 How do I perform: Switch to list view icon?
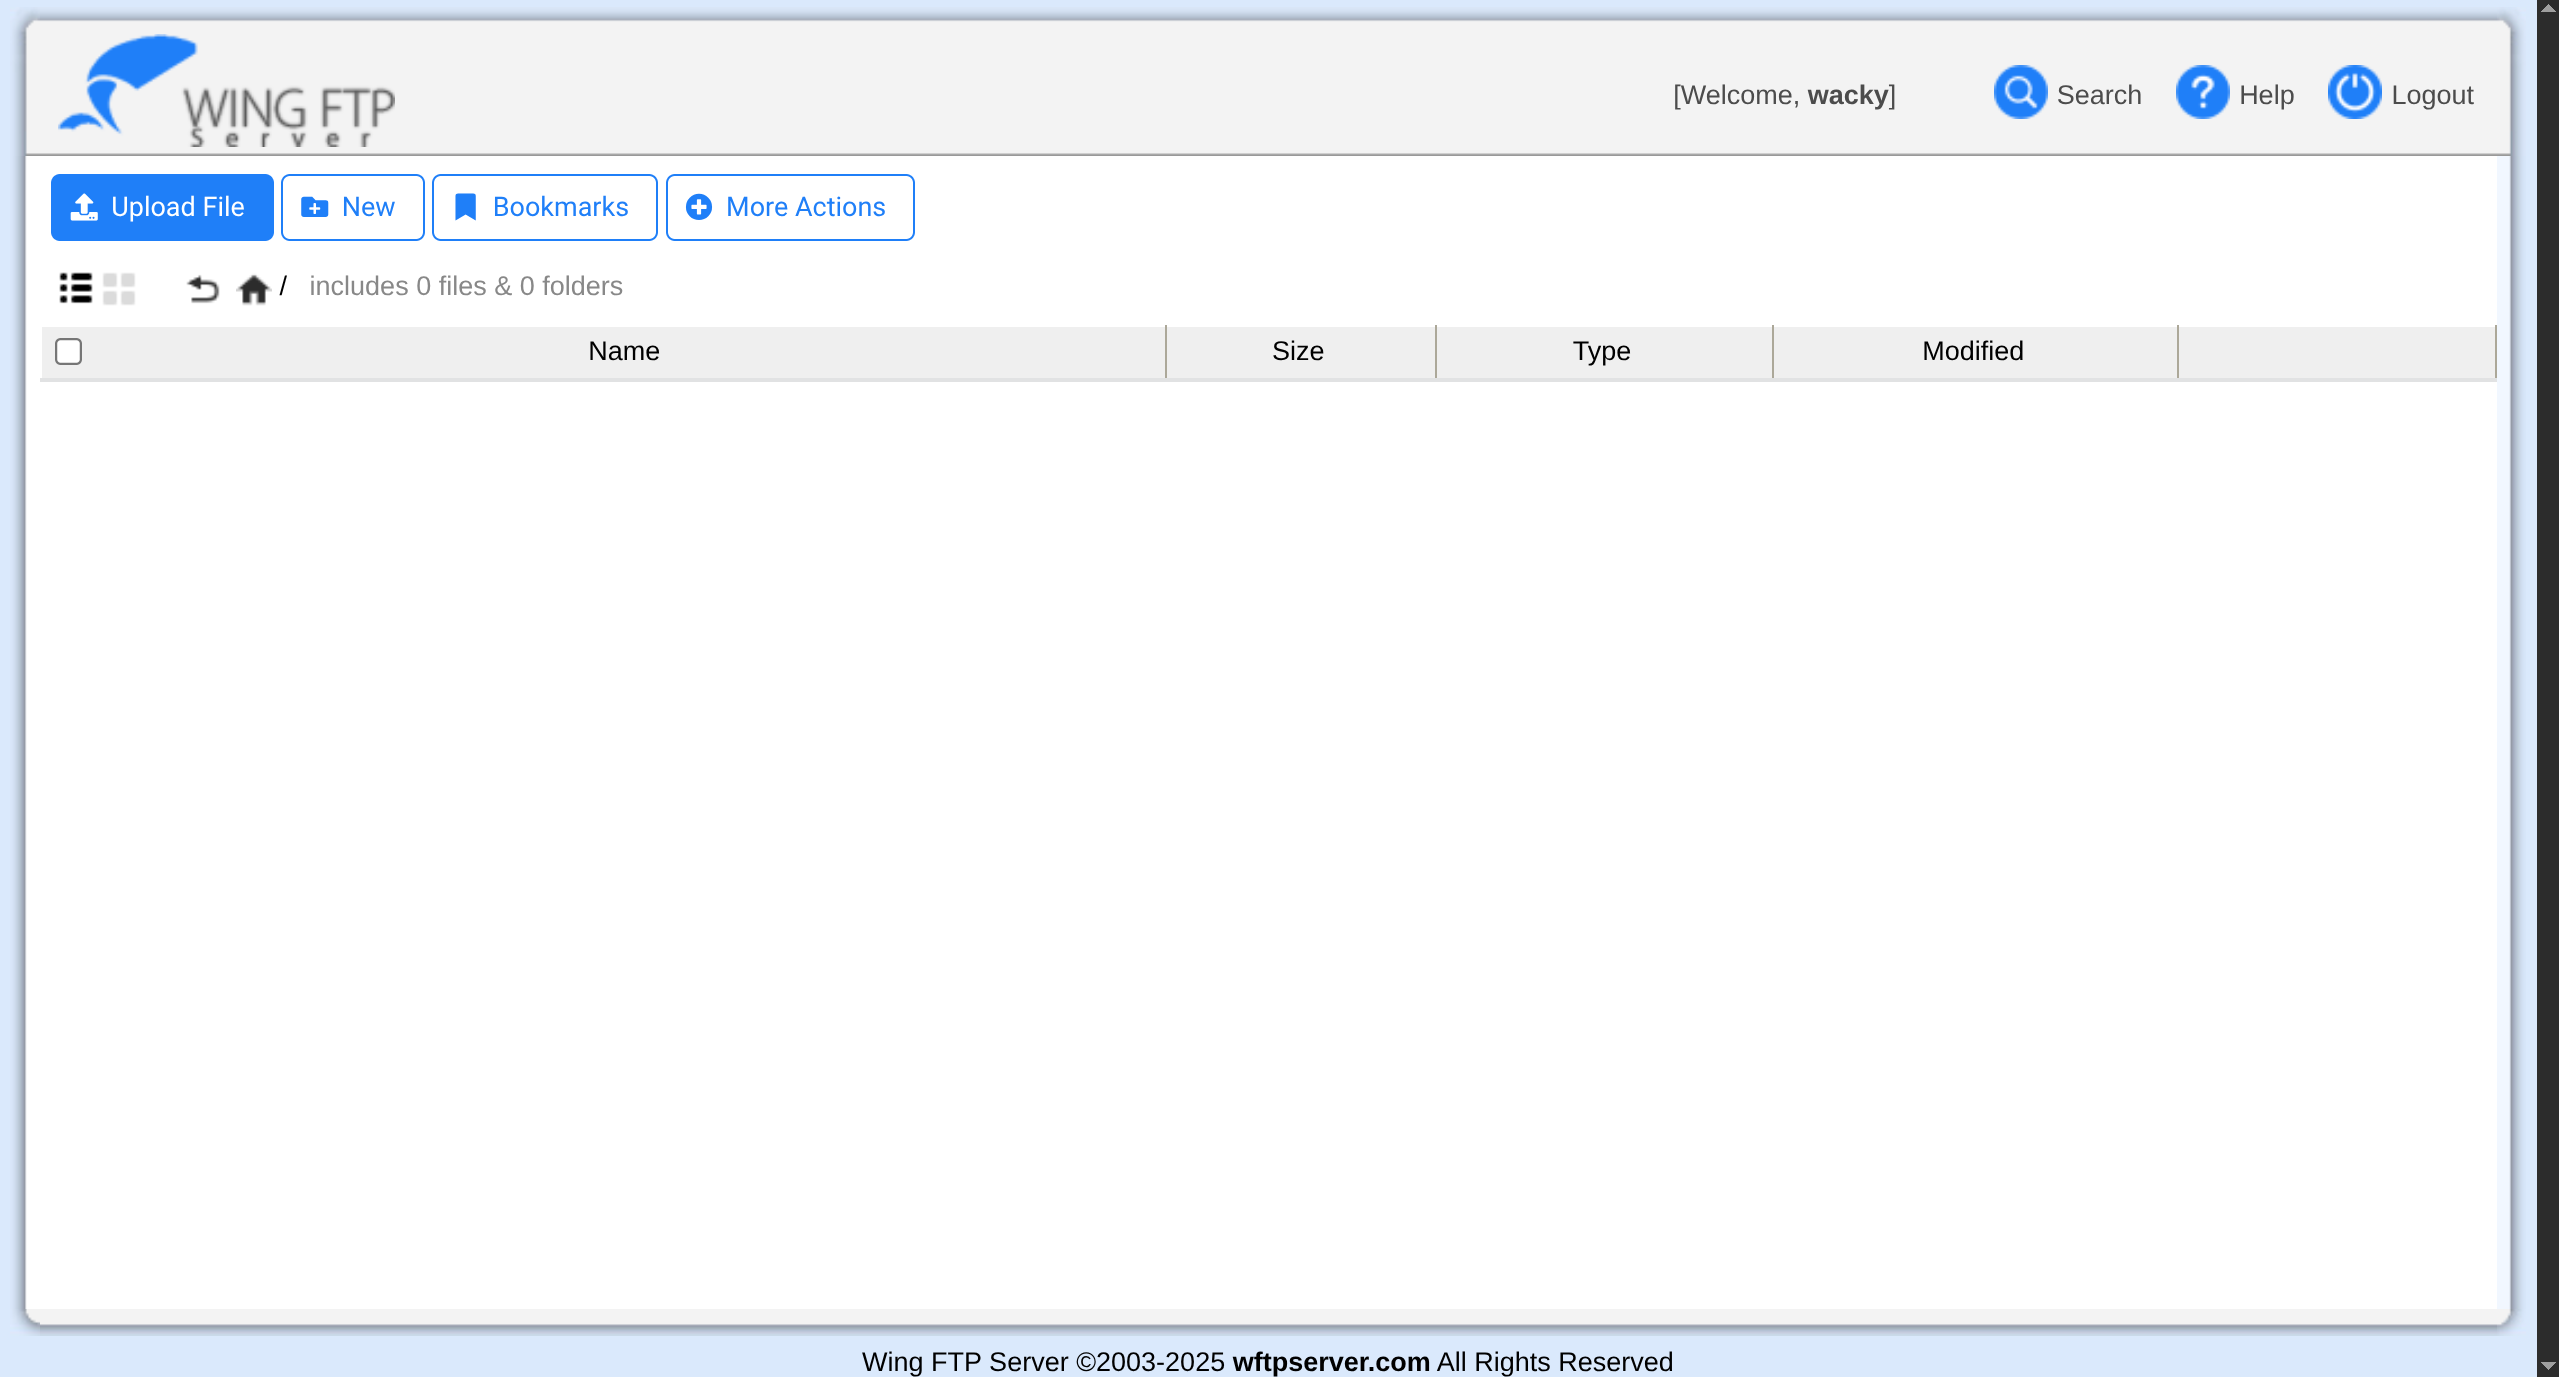point(76,288)
